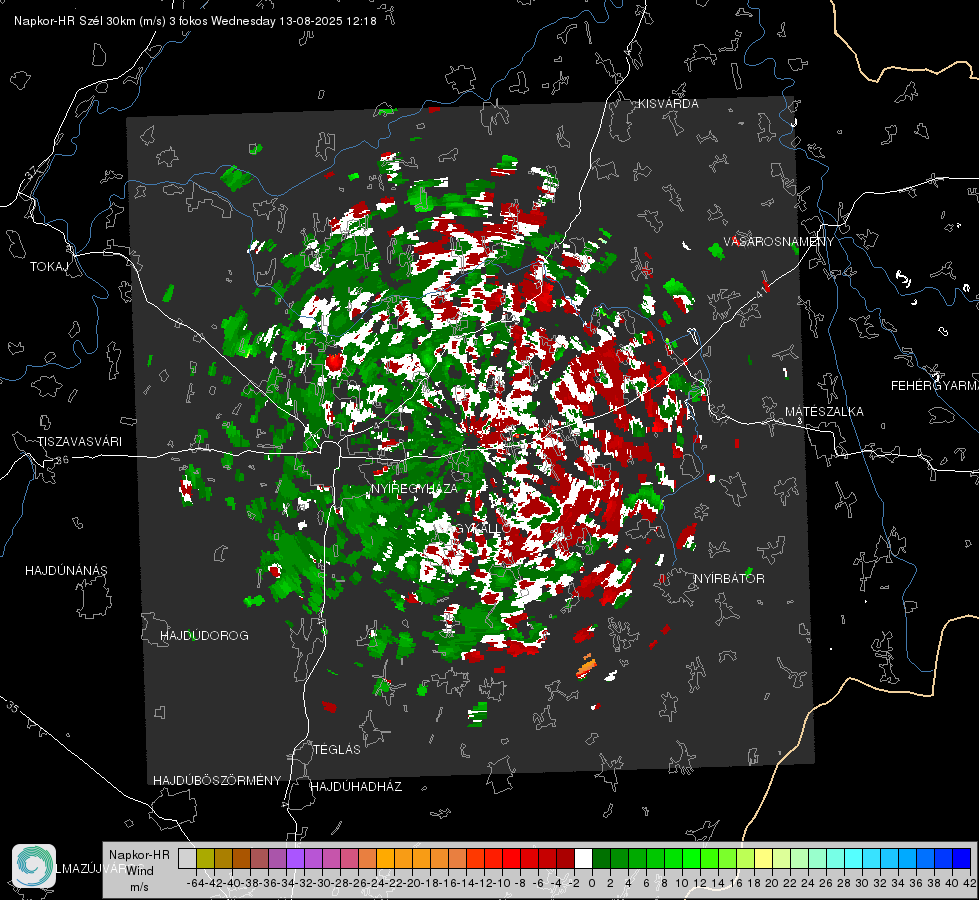Select the dark green 0 to 2 swatch

pos(601,859)
